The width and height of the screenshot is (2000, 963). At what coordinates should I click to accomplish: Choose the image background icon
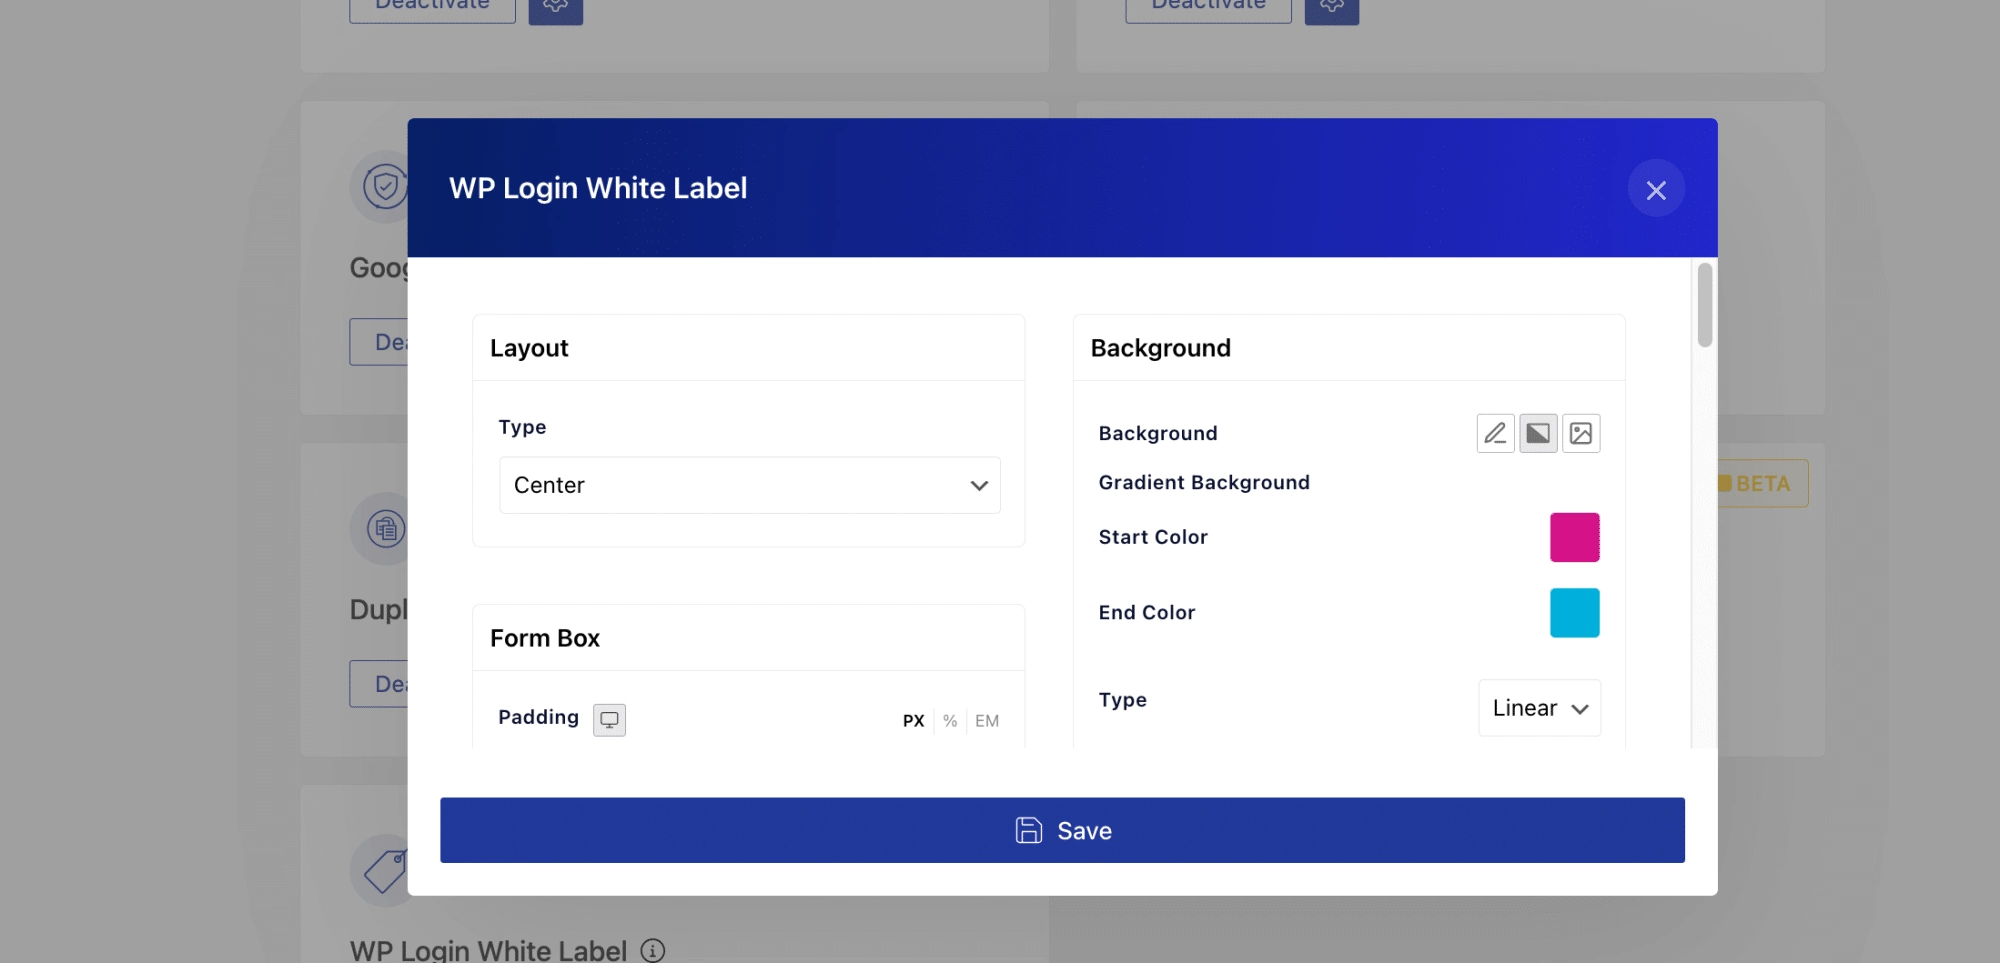point(1581,433)
